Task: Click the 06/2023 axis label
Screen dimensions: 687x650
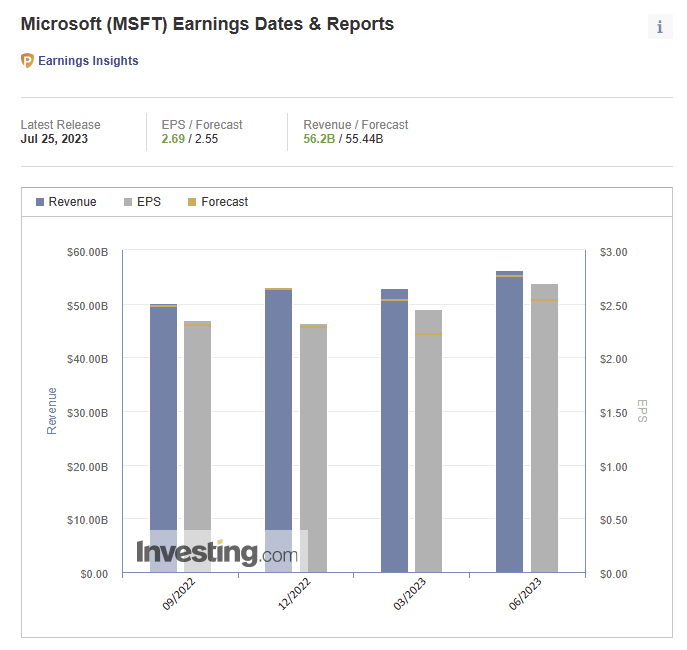Action: (x=525, y=594)
